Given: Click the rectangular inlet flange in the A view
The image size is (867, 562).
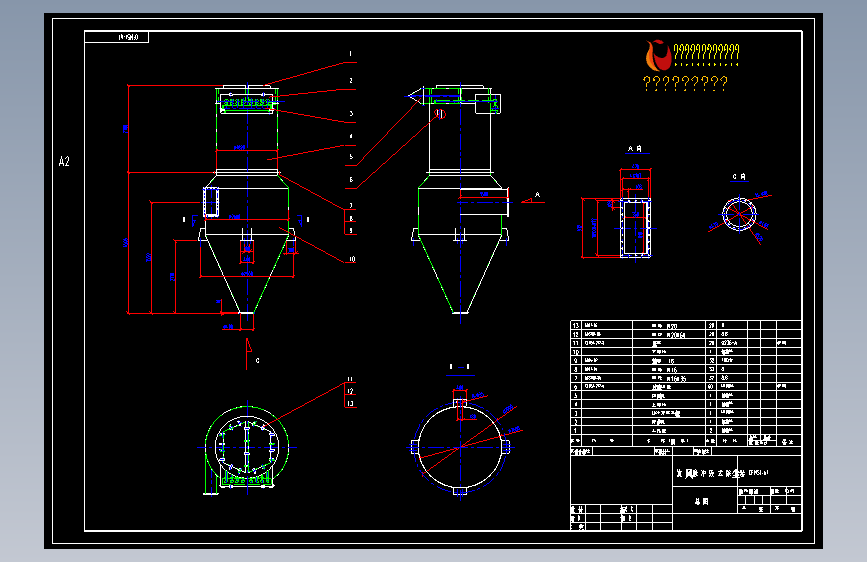Looking at the screenshot, I should [x=635, y=228].
